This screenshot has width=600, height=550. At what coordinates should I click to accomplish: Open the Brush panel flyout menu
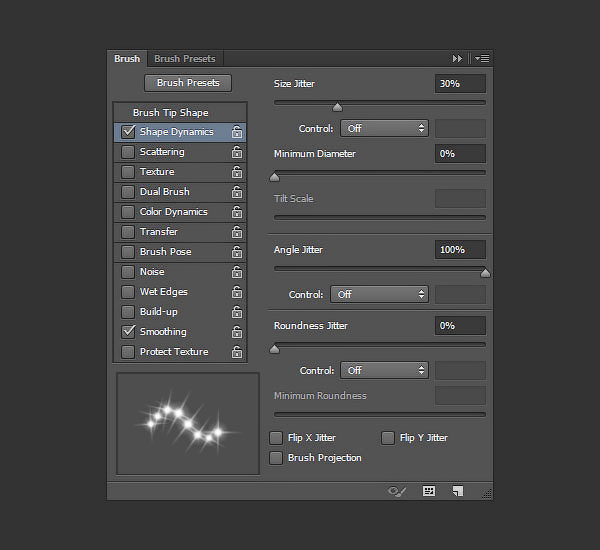pos(482,59)
